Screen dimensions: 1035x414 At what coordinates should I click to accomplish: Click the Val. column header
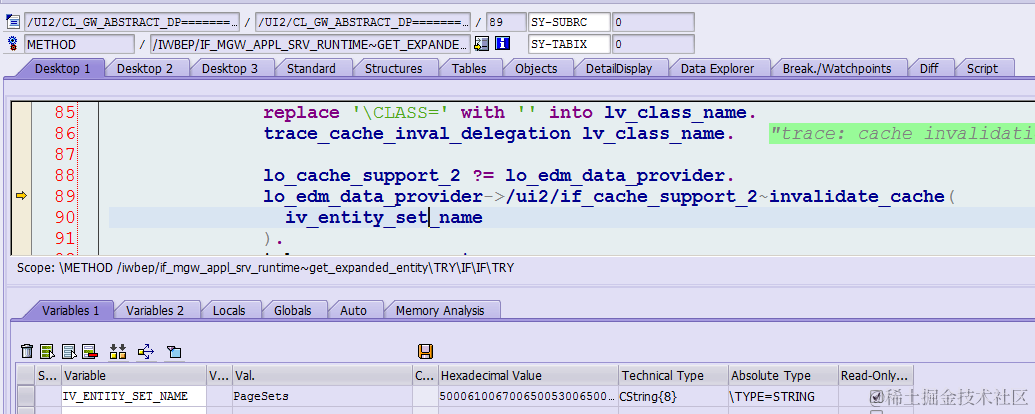click(x=322, y=375)
